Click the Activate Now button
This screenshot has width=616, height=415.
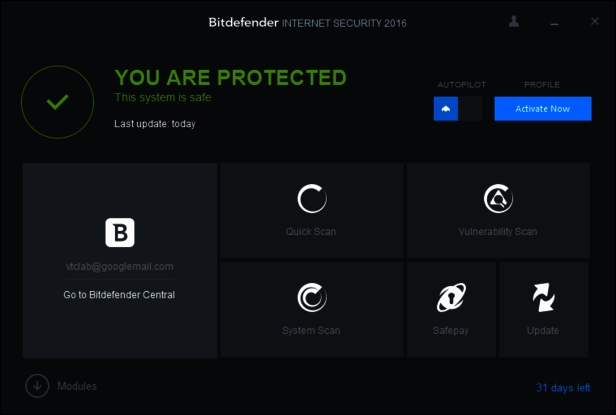[543, 109]
